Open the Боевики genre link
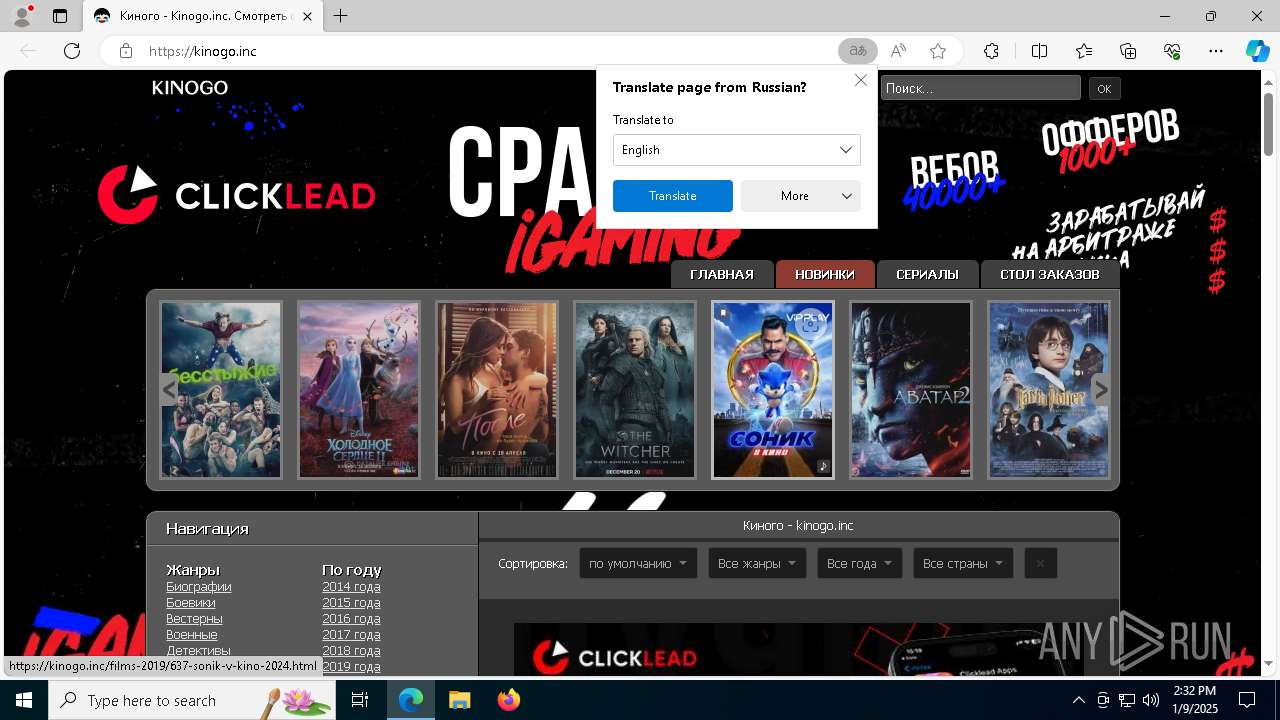Image resolution: width=1280 pixels, height=720 pixels. (x=191, y=603)
